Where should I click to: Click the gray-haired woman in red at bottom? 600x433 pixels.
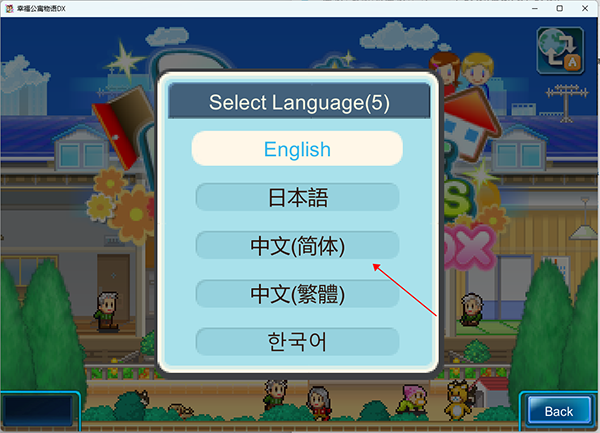(x=319, y=402)
